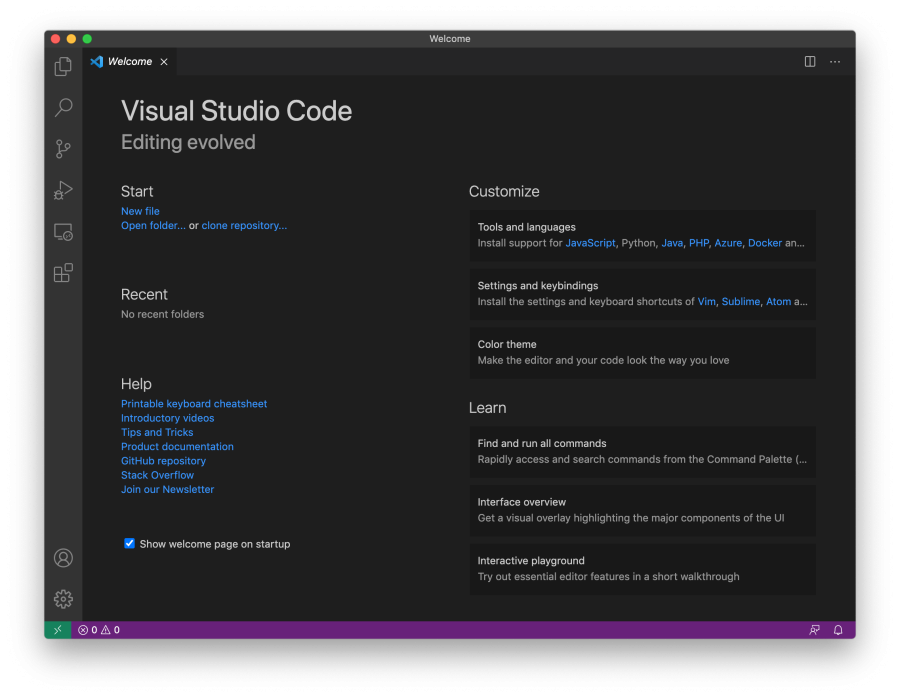Install Vim keybindings link
The width and height of the screenshot is (900, 697).
(707, 301)
